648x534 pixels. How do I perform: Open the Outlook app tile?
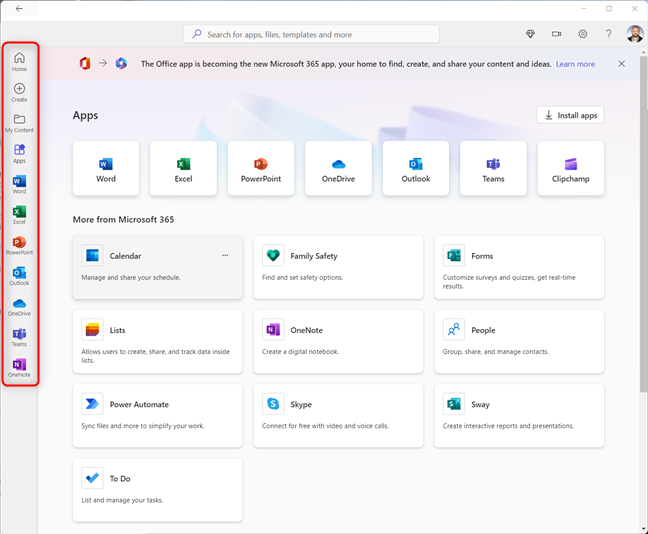coord(416,168)
